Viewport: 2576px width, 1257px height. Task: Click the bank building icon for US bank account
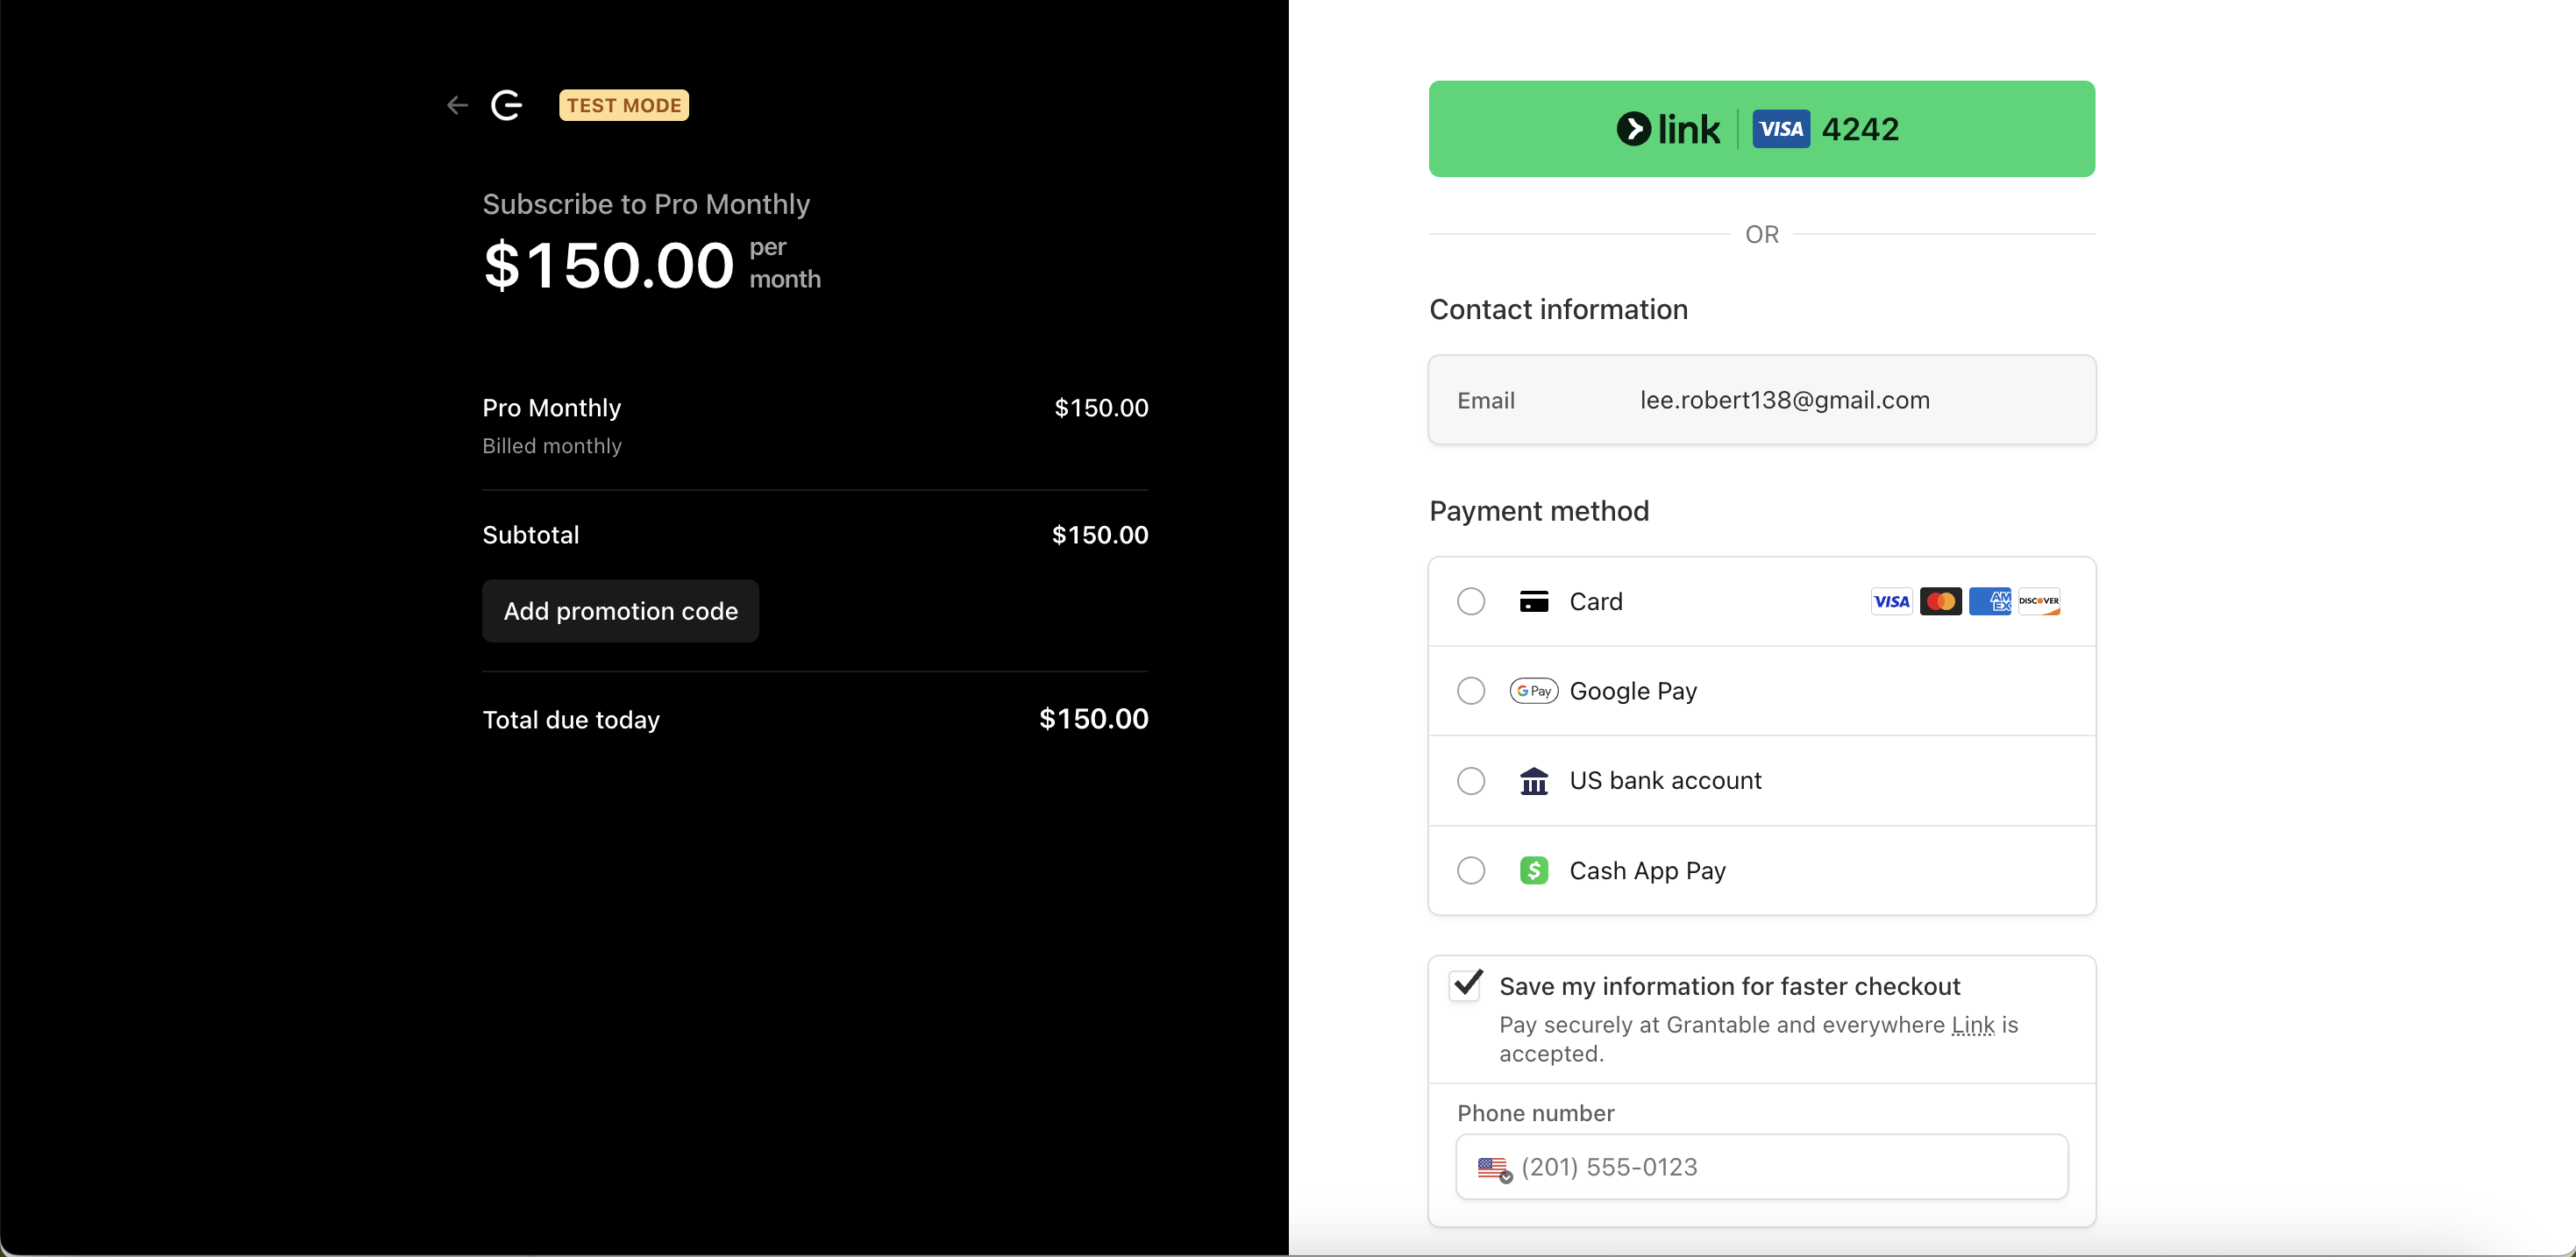(1534, 781)
